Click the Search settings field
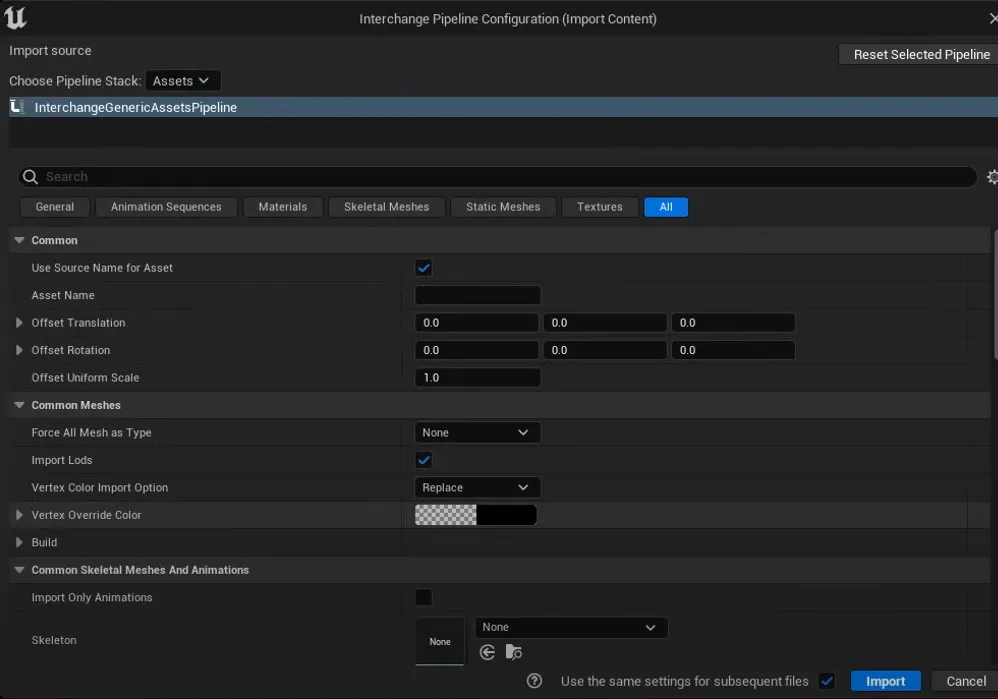The width and height of the screenshot is (998, 699). (498, 177)
